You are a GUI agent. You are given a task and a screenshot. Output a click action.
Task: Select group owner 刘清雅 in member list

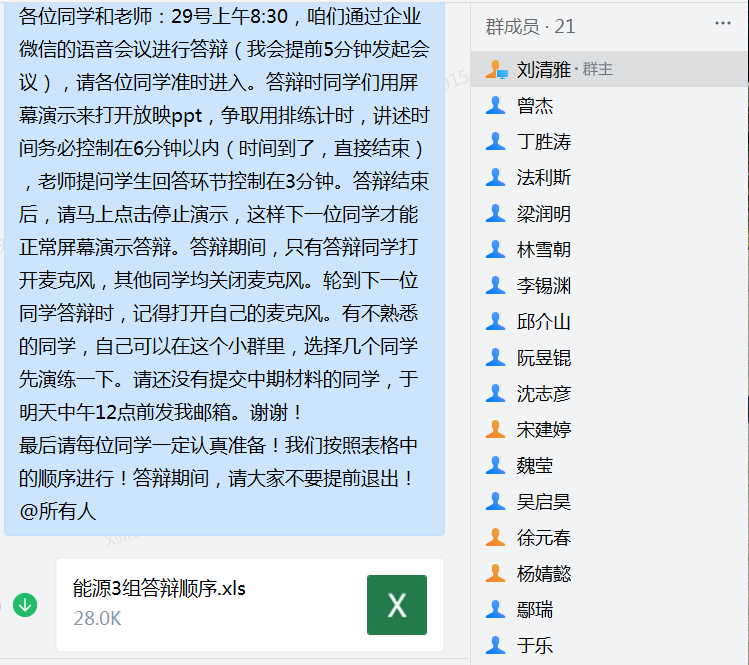[544, 69]
